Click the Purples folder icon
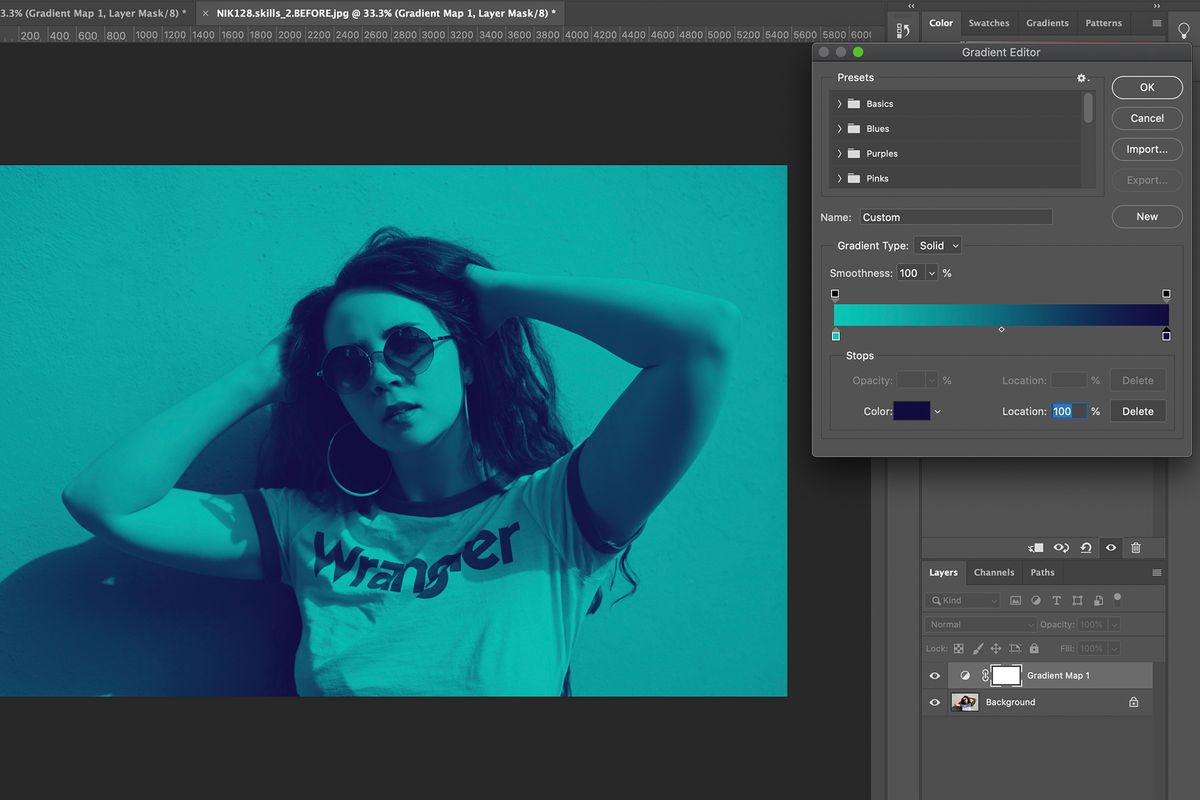 coord(853,154)
